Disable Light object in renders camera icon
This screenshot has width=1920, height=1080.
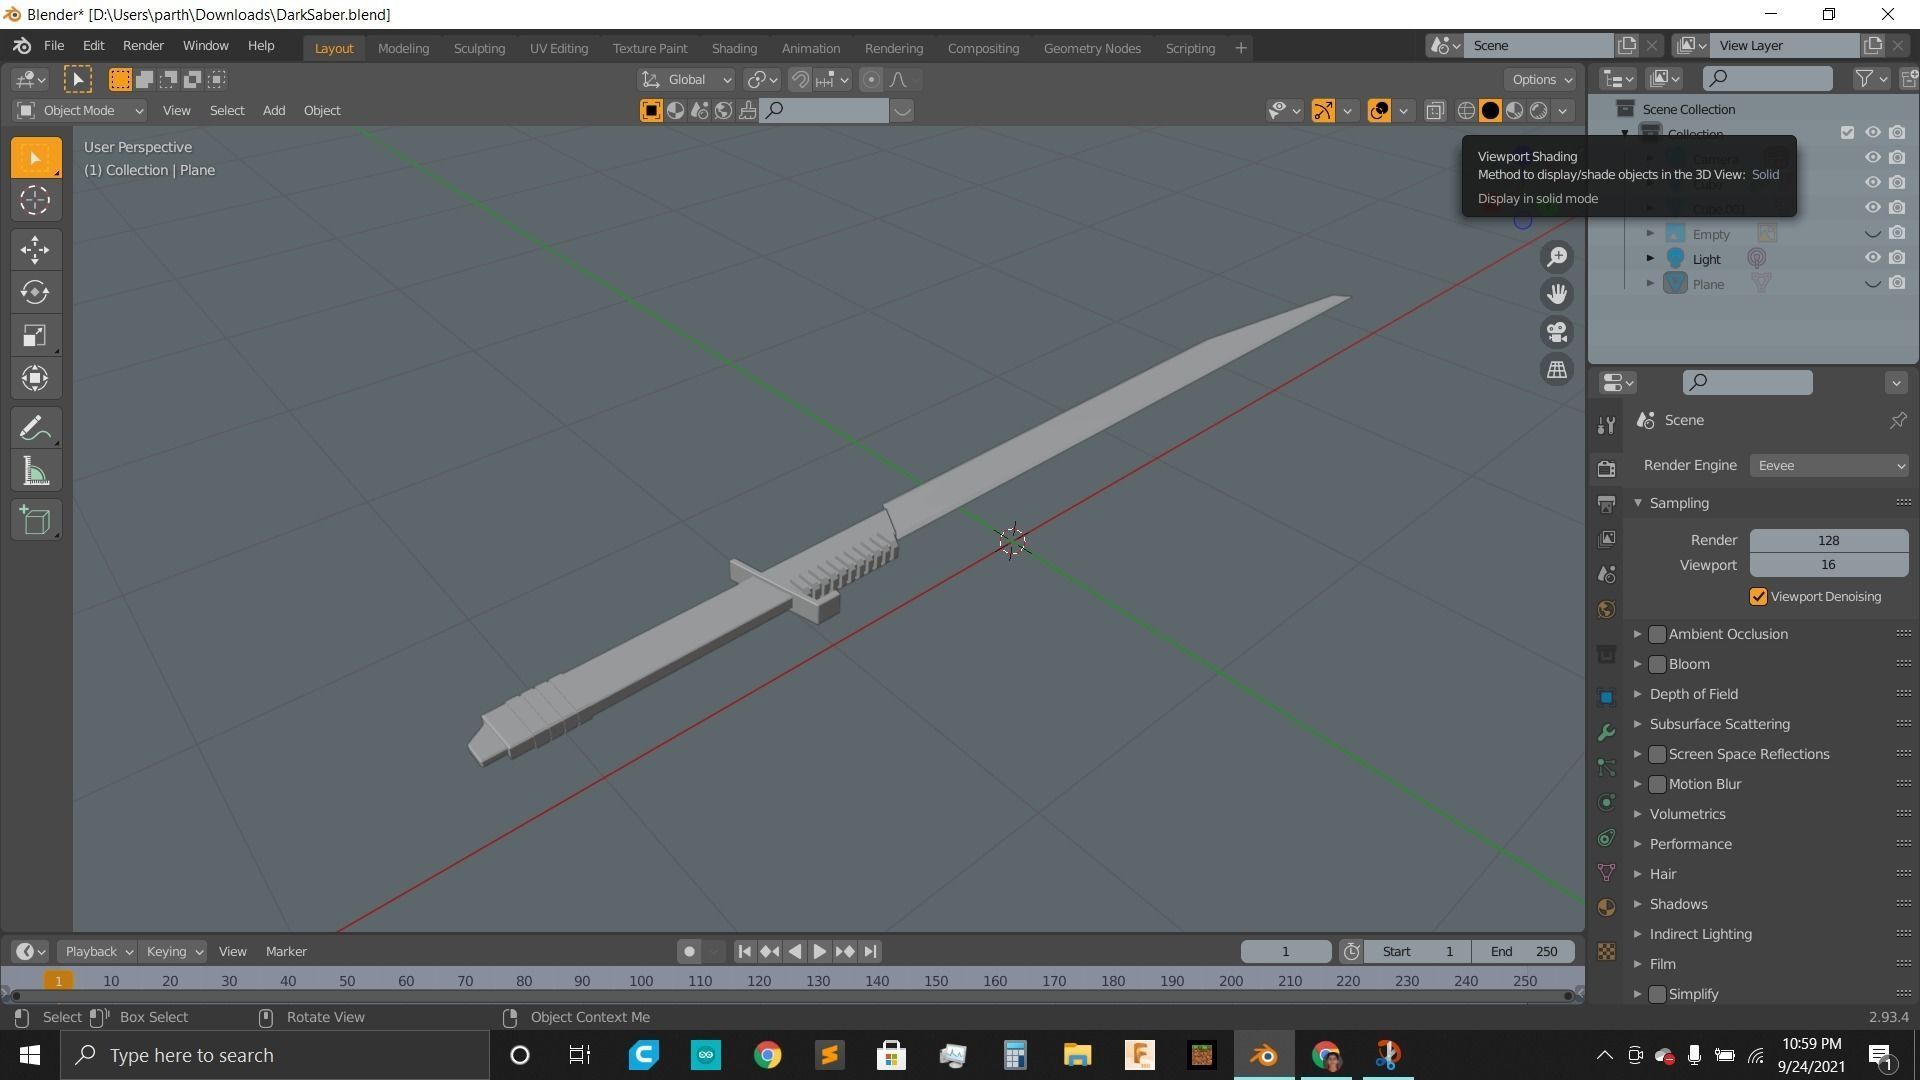click(x=1897, y=258)
